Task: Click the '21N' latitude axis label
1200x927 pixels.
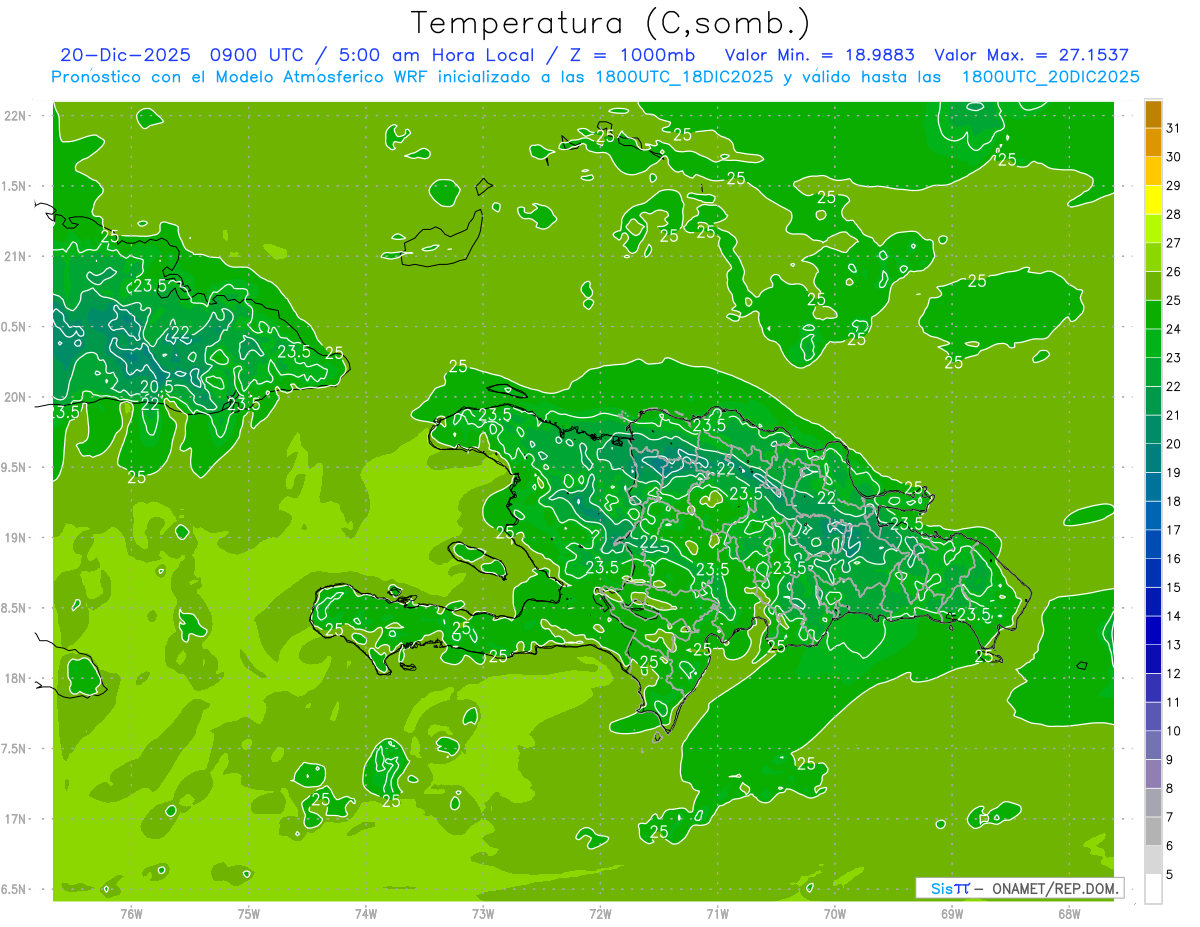Action: tap(16, 256)
